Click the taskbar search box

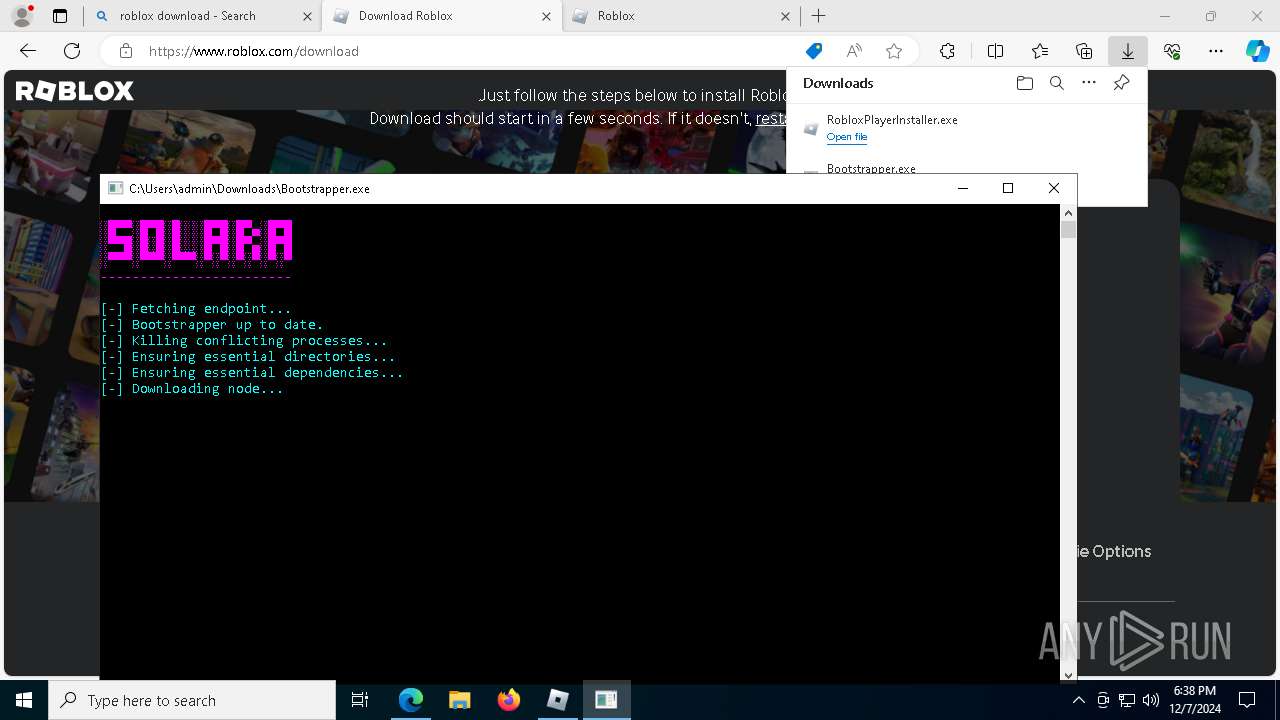pyautogui.click(x=192, y=700)
